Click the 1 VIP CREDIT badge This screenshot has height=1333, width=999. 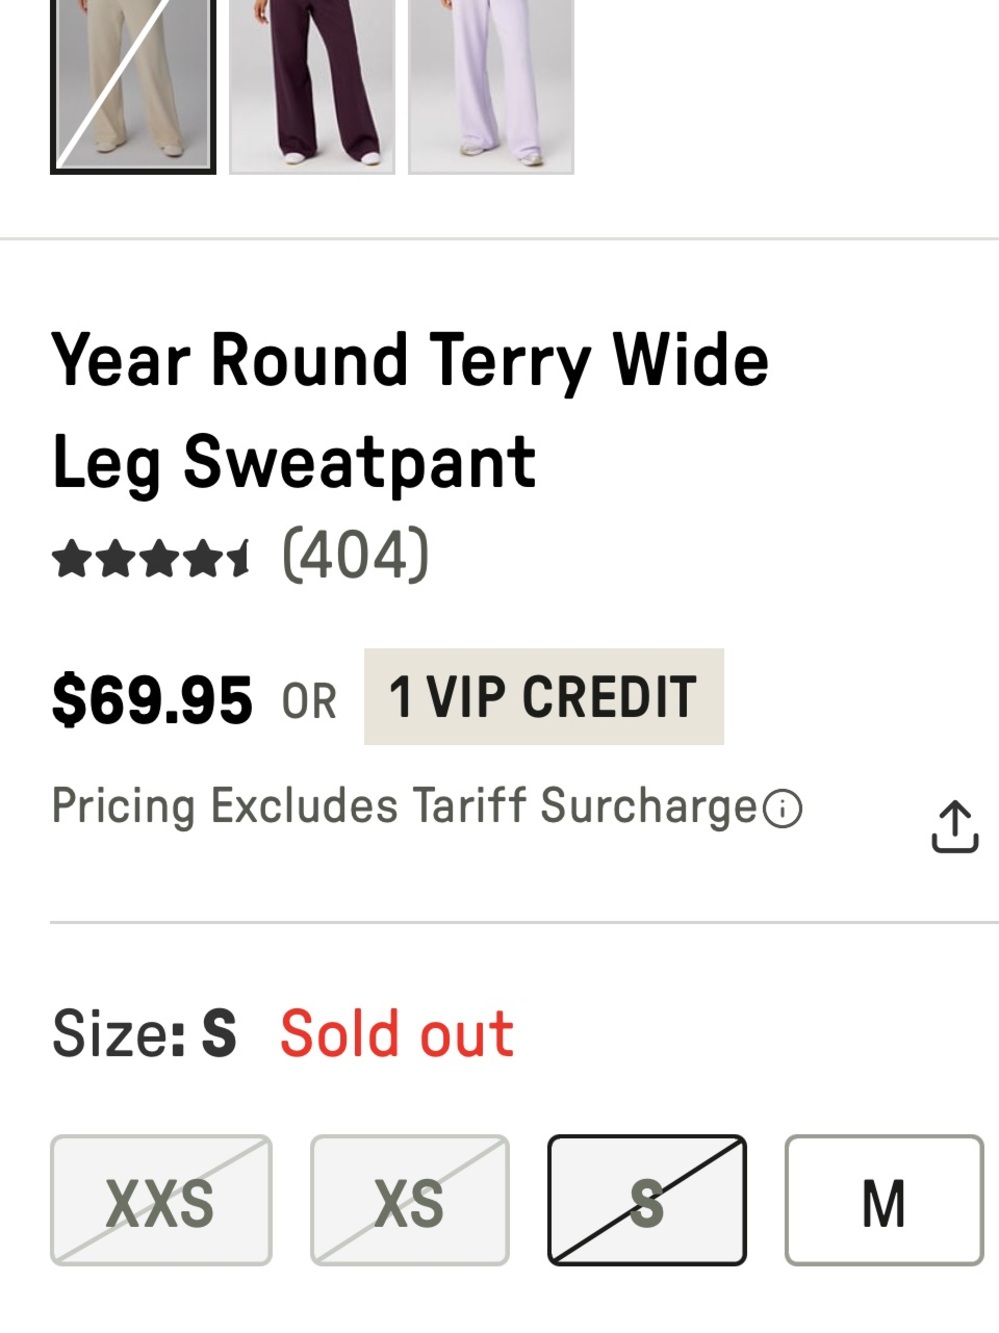[x=544, y=696]
